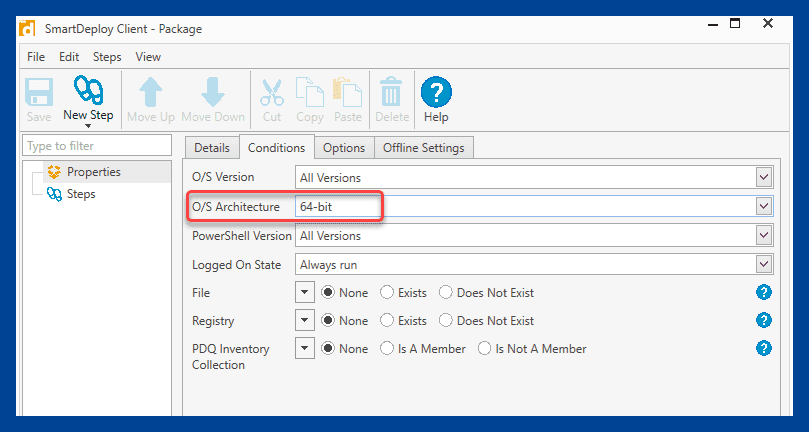Viewport: 809px width, 432px height.
Task: Select the Cut scissors icon
Action: tap(272, 92)
